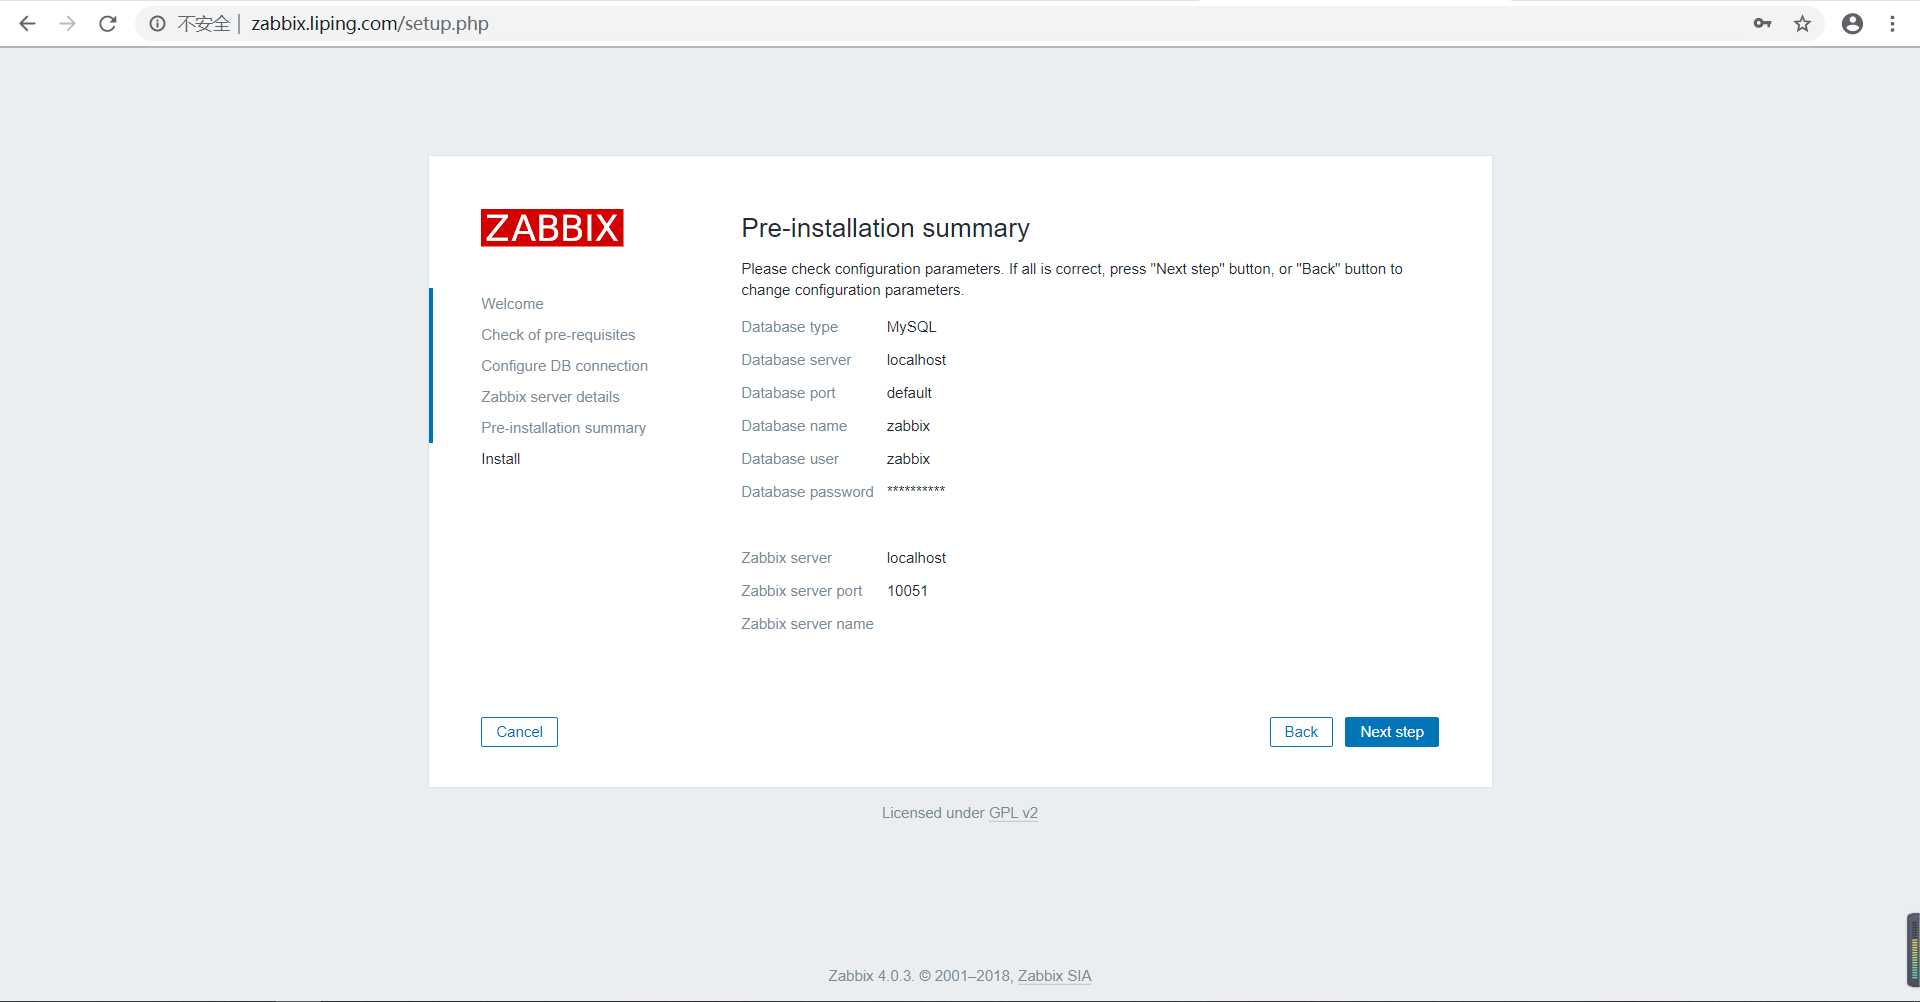Open Chrome three-dot menu
This screenshot has height=1002, width=1920.
1892,23
